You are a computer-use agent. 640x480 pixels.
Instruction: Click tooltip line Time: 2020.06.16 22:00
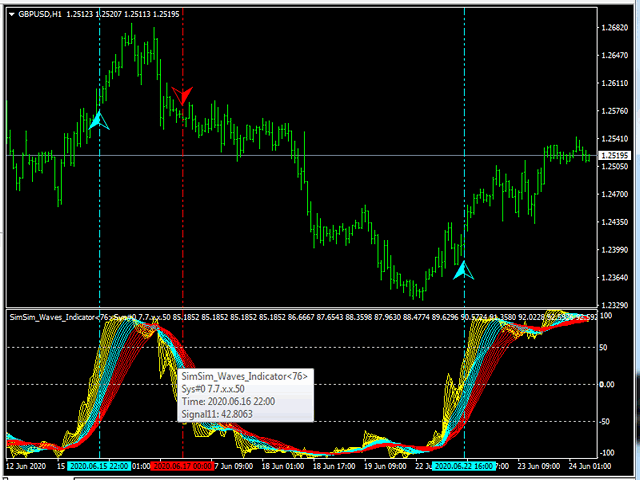point(228,401)
